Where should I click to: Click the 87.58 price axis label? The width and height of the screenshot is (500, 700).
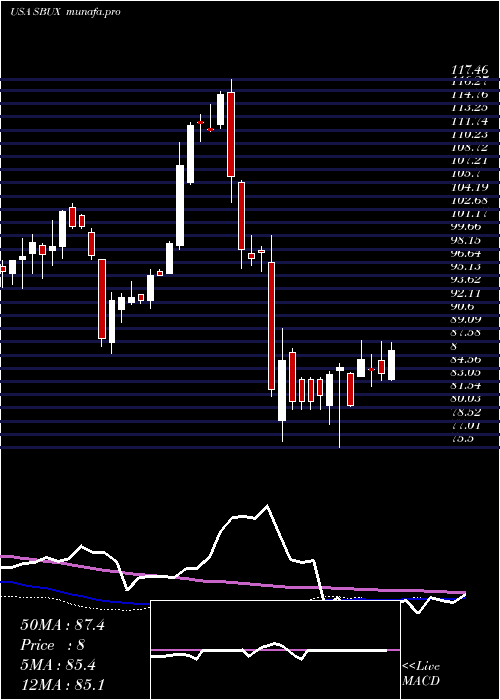(x=468, y=333)
